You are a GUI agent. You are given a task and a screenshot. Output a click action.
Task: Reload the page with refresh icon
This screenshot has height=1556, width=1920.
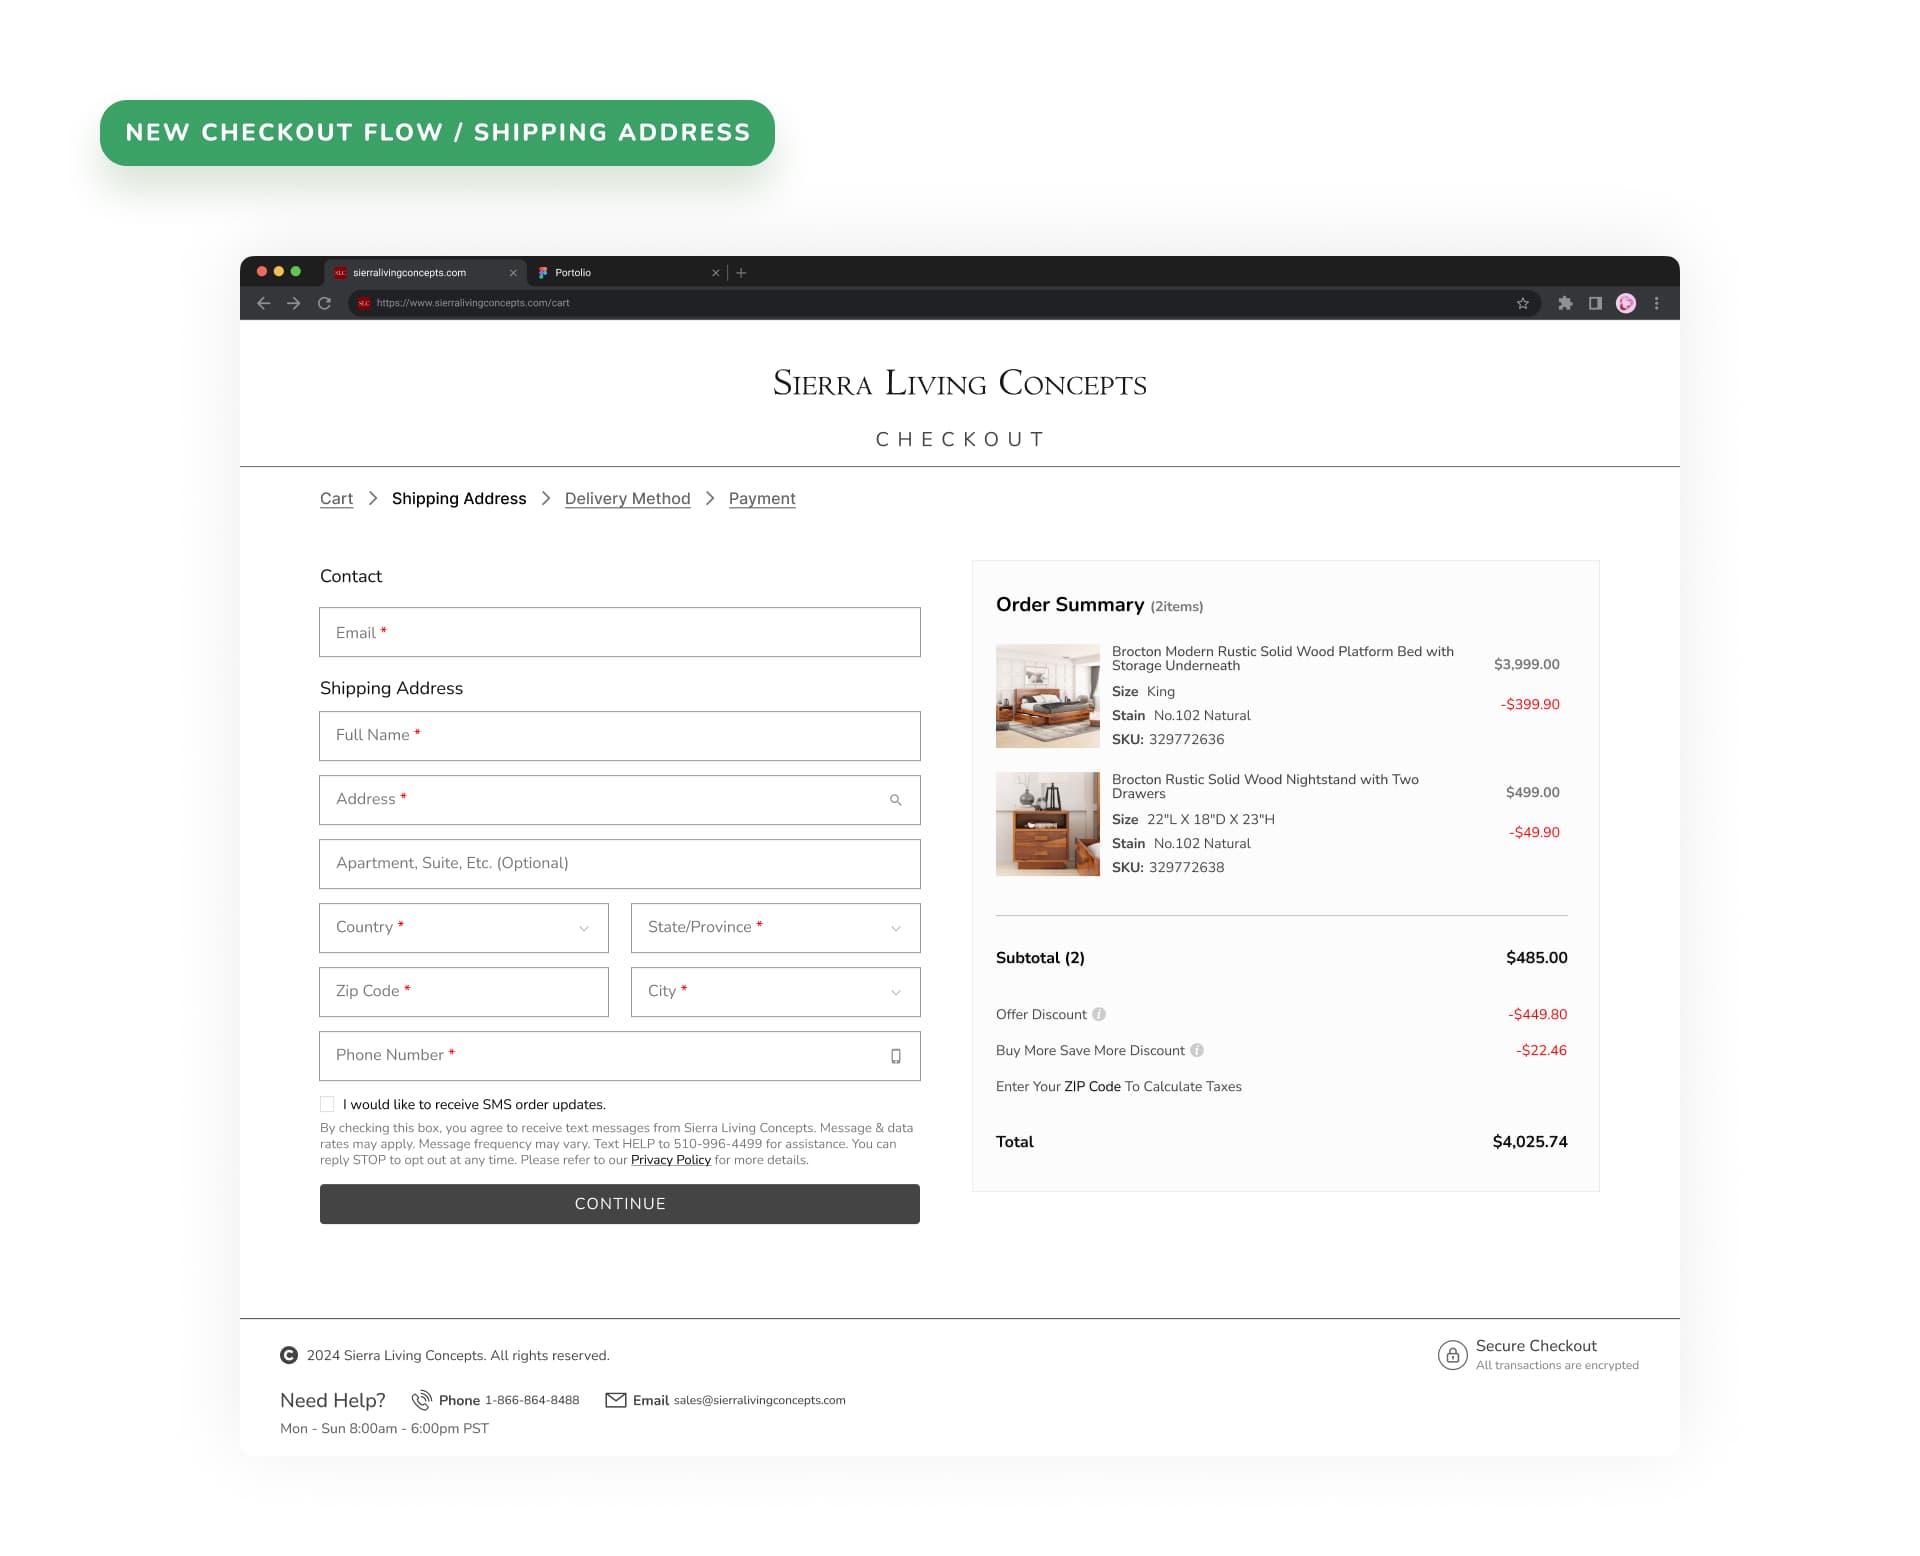(x=324, y=303)
